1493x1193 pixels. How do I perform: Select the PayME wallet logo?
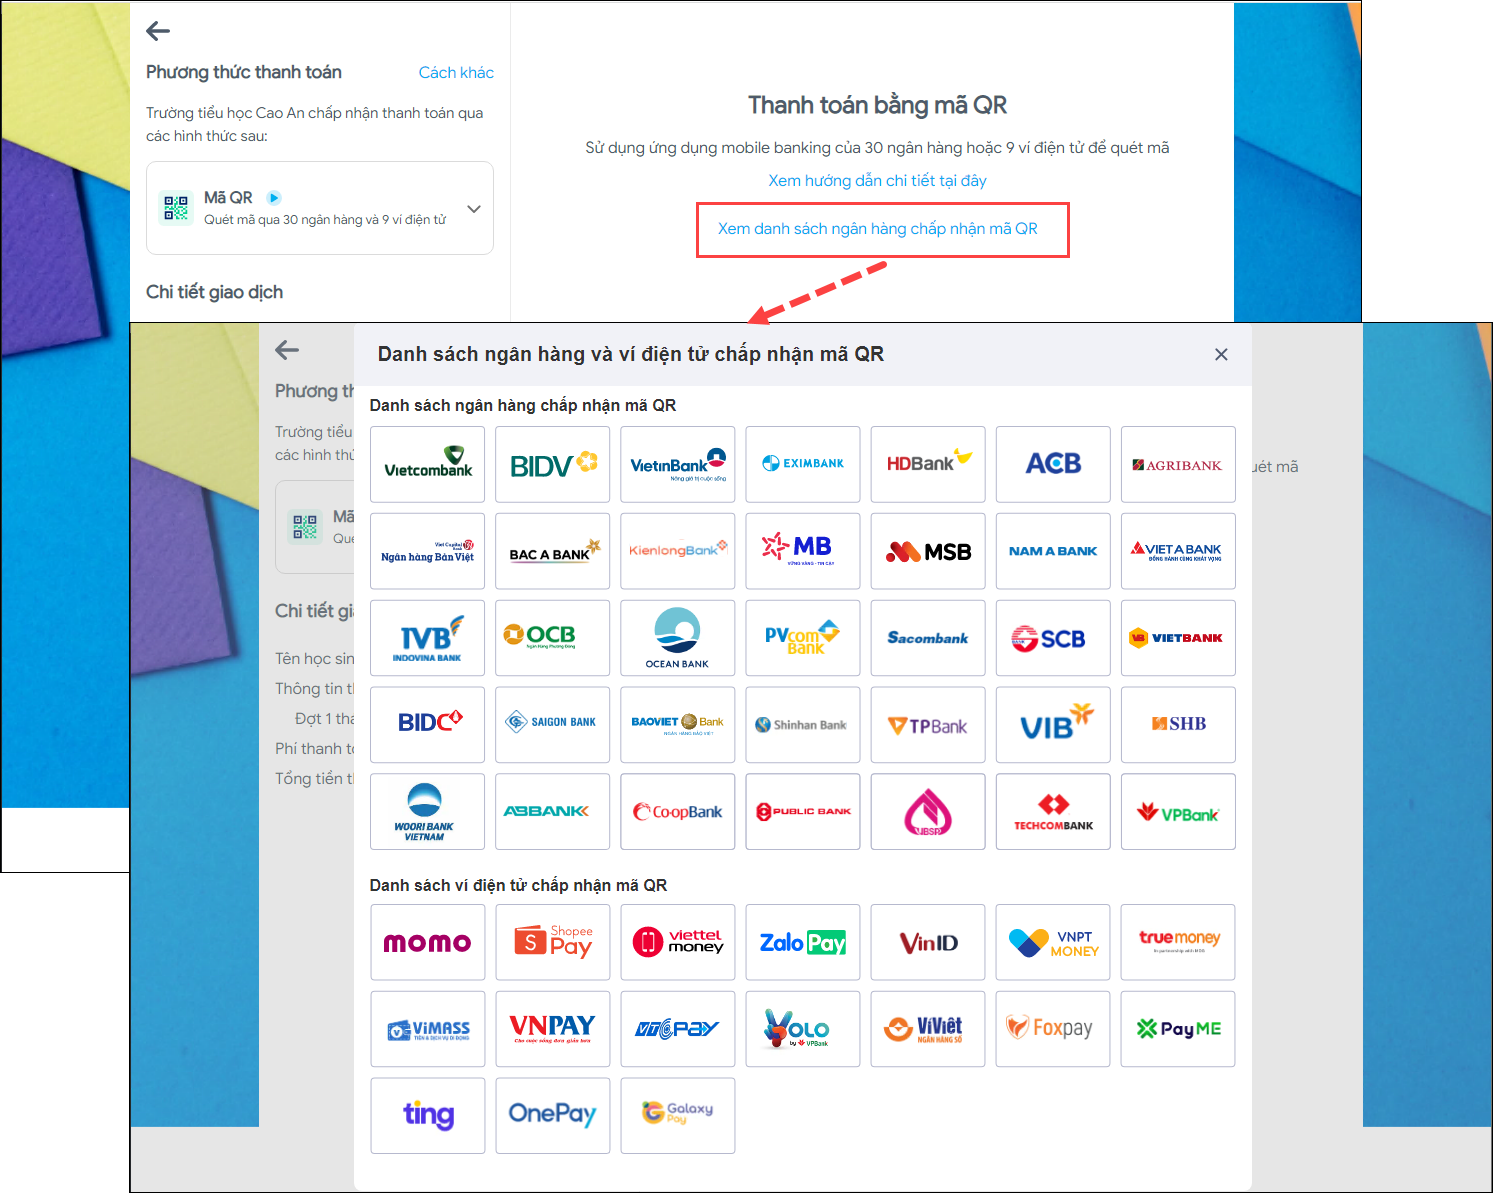(x=1178, y=1029)
